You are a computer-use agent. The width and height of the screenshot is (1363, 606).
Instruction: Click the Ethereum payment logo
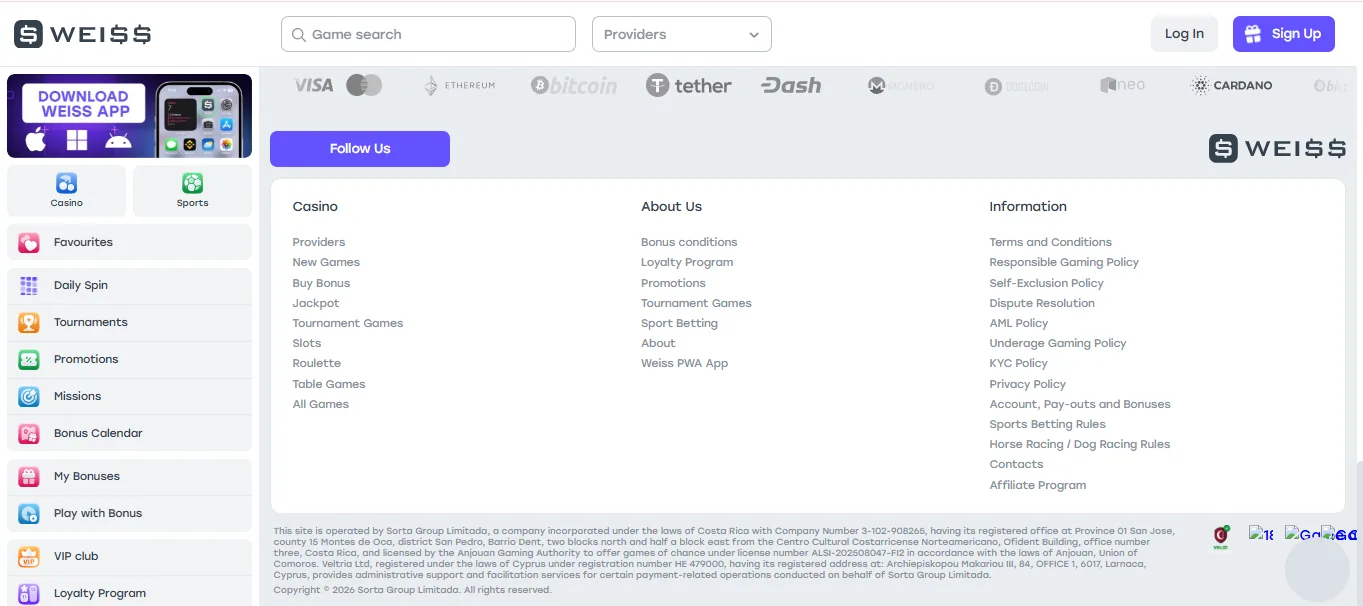pyautogui.click(x=459, y=86)
